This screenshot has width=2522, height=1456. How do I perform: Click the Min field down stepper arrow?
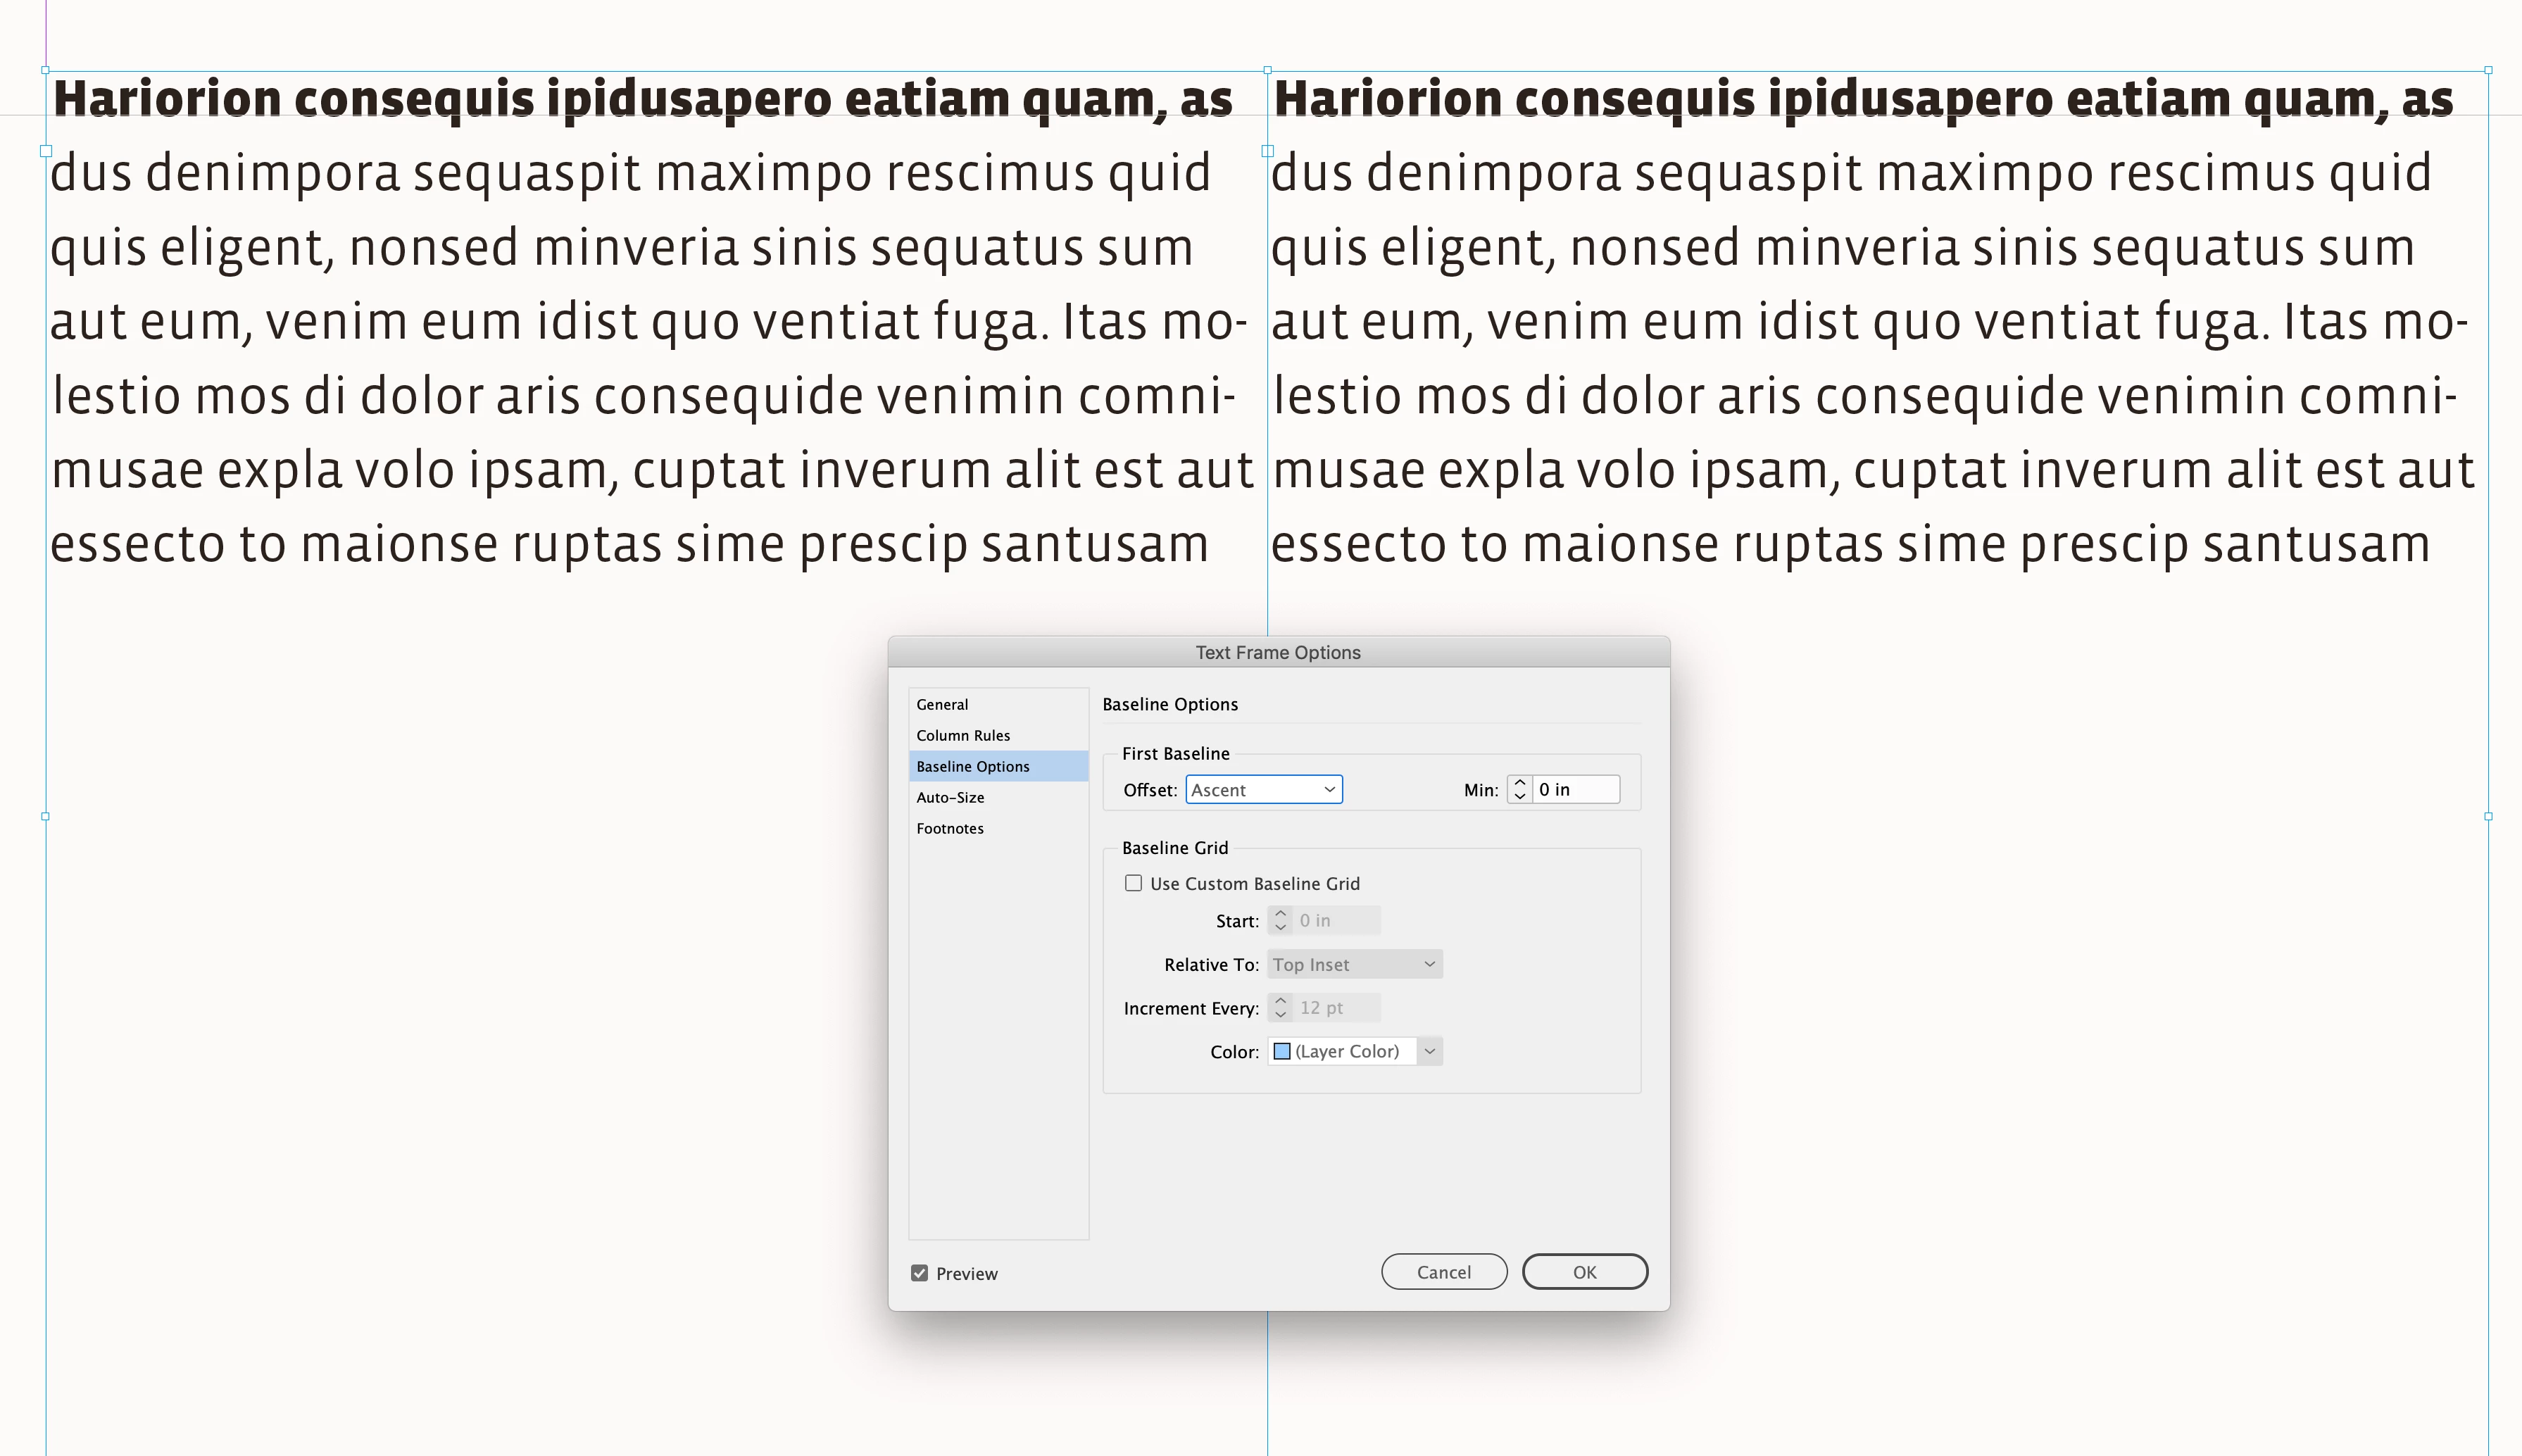[1519, 796]
